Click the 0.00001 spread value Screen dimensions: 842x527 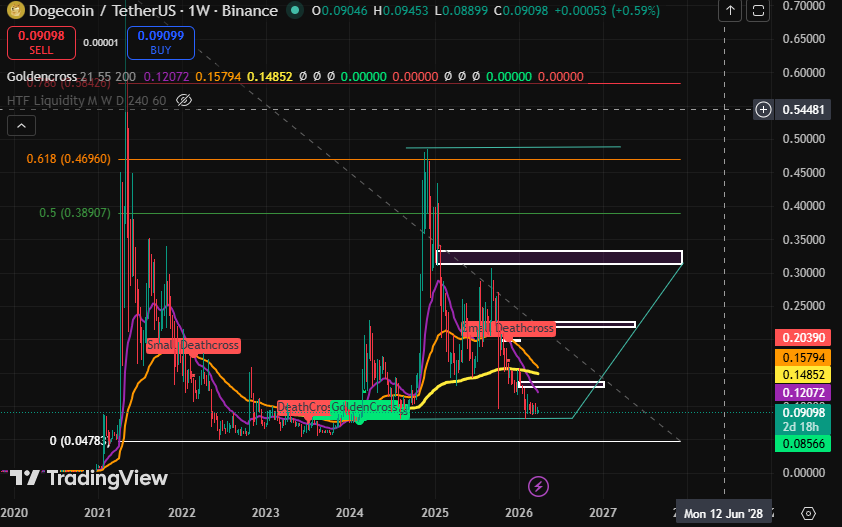pyautogui.click(x=100, y=42)
